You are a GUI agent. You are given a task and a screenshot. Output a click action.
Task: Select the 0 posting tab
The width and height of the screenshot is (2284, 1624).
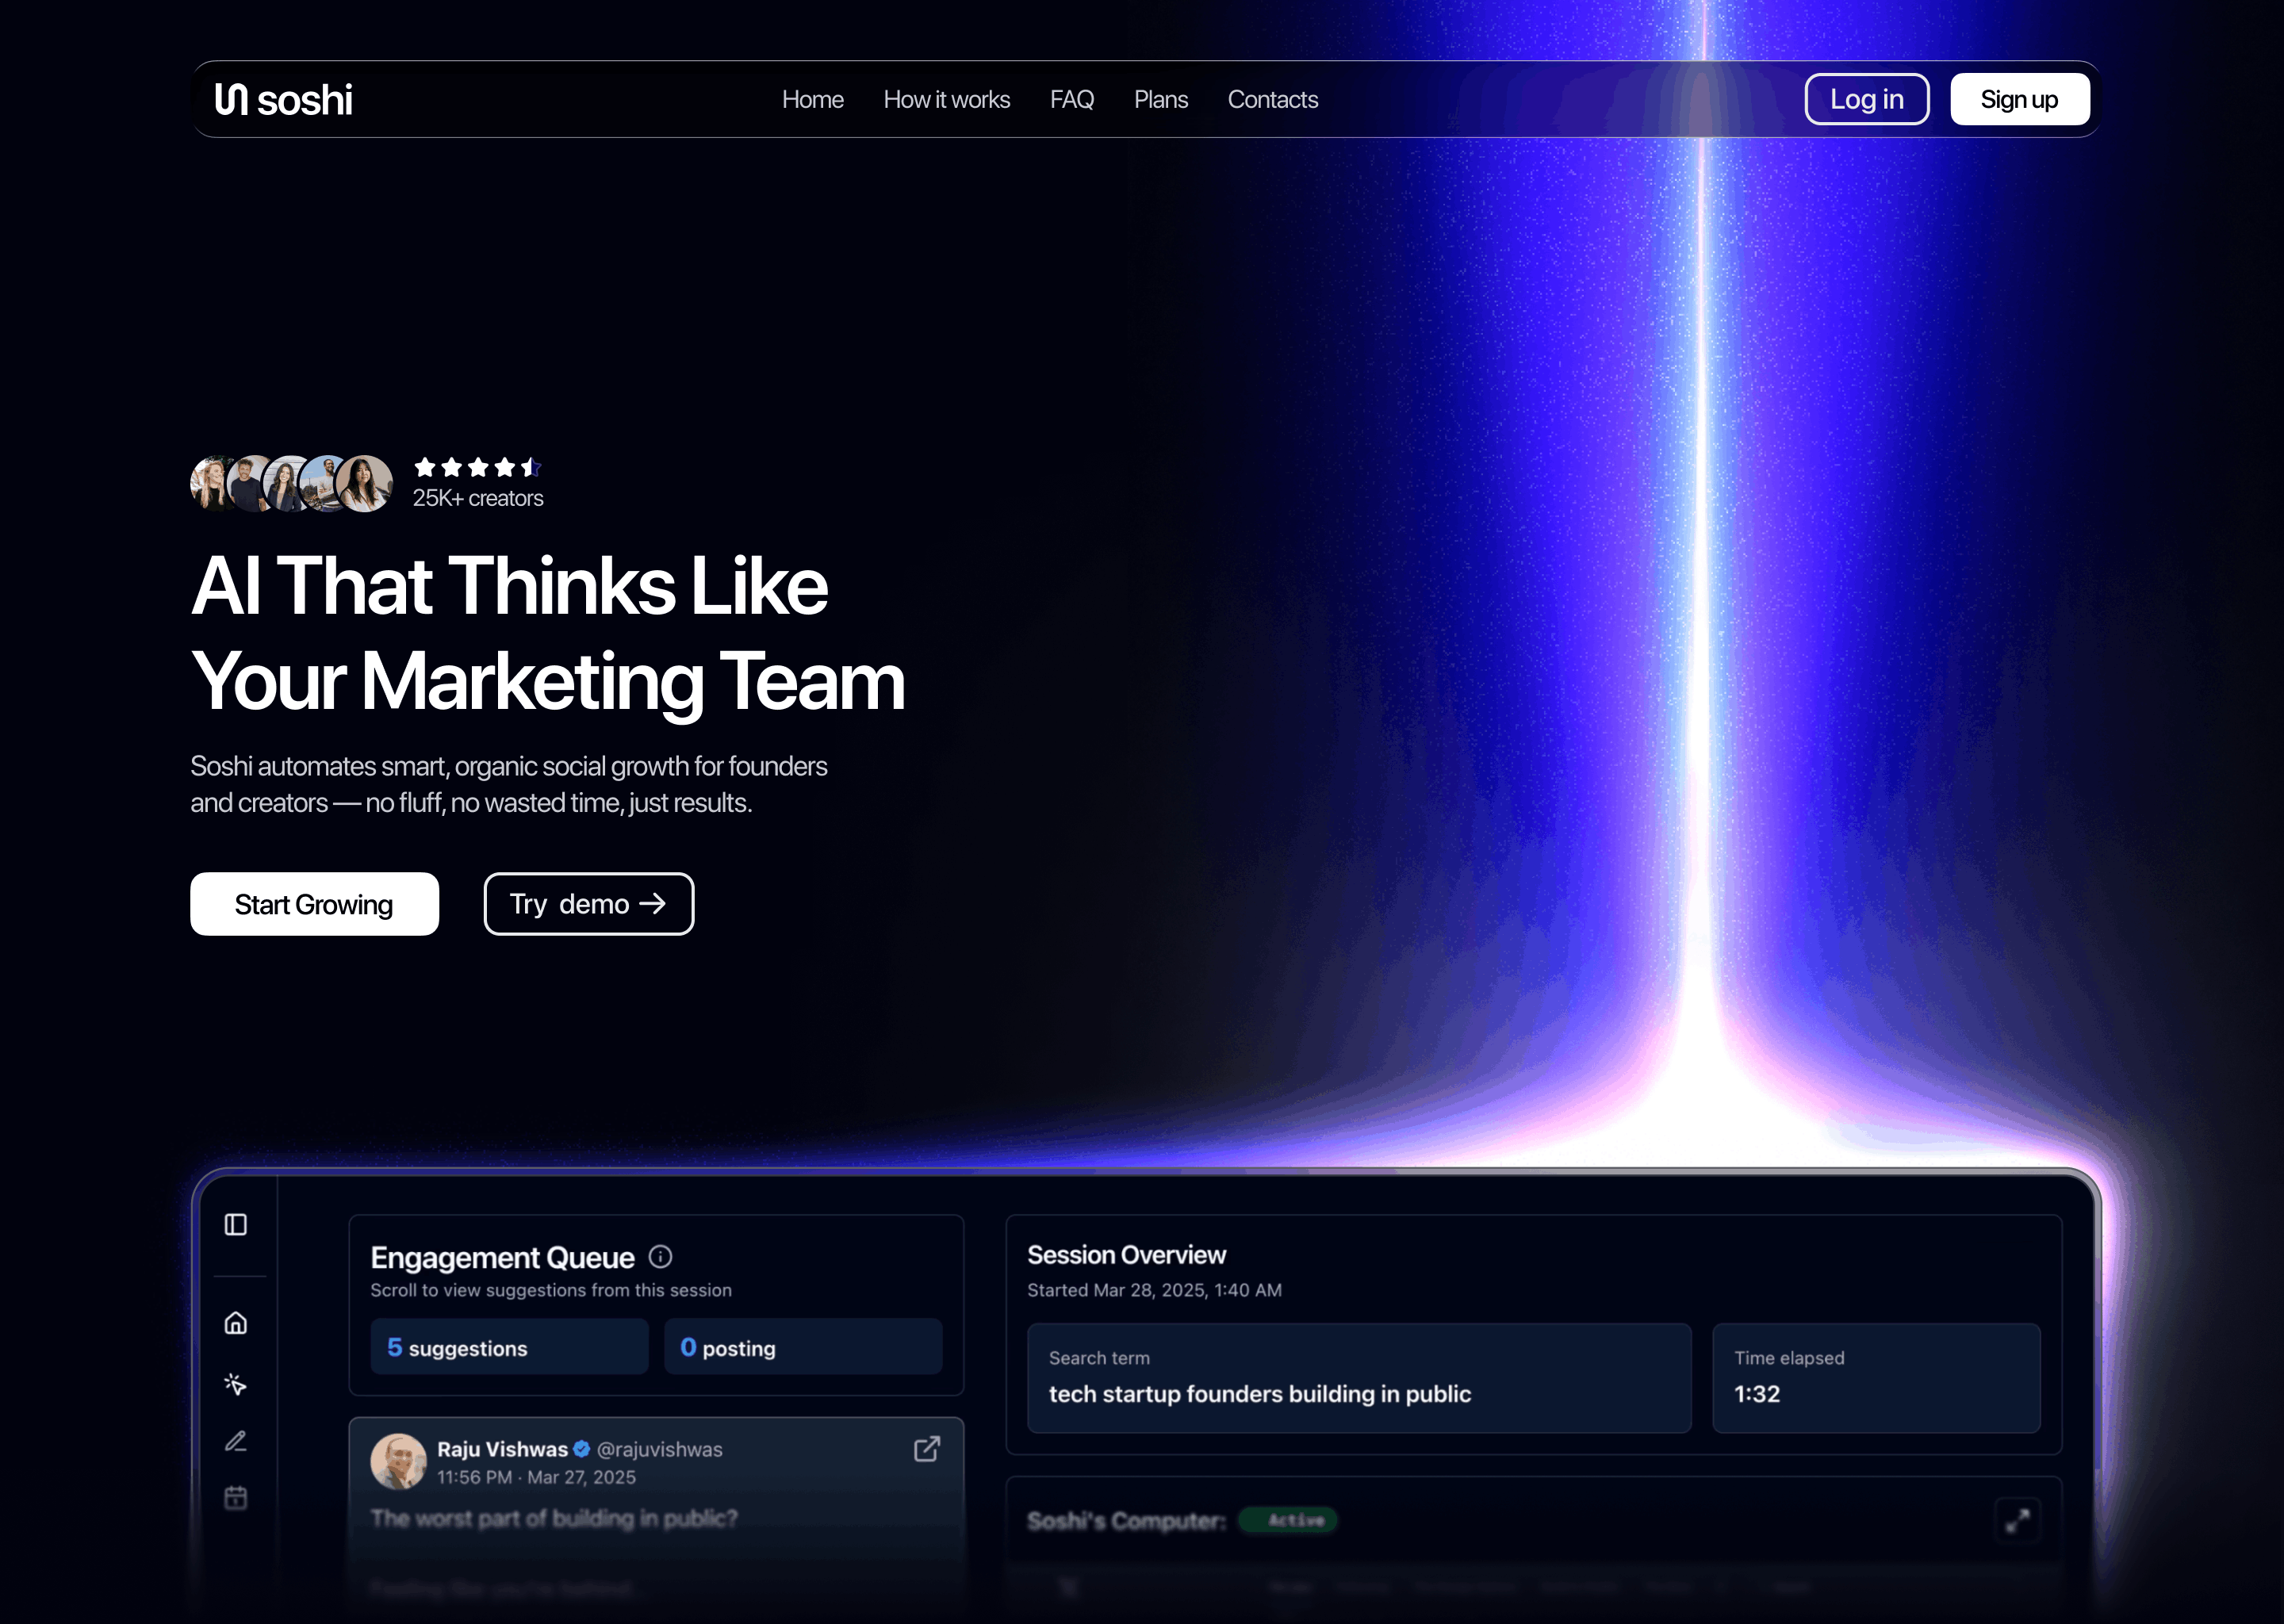click(x=803, y=1347)
